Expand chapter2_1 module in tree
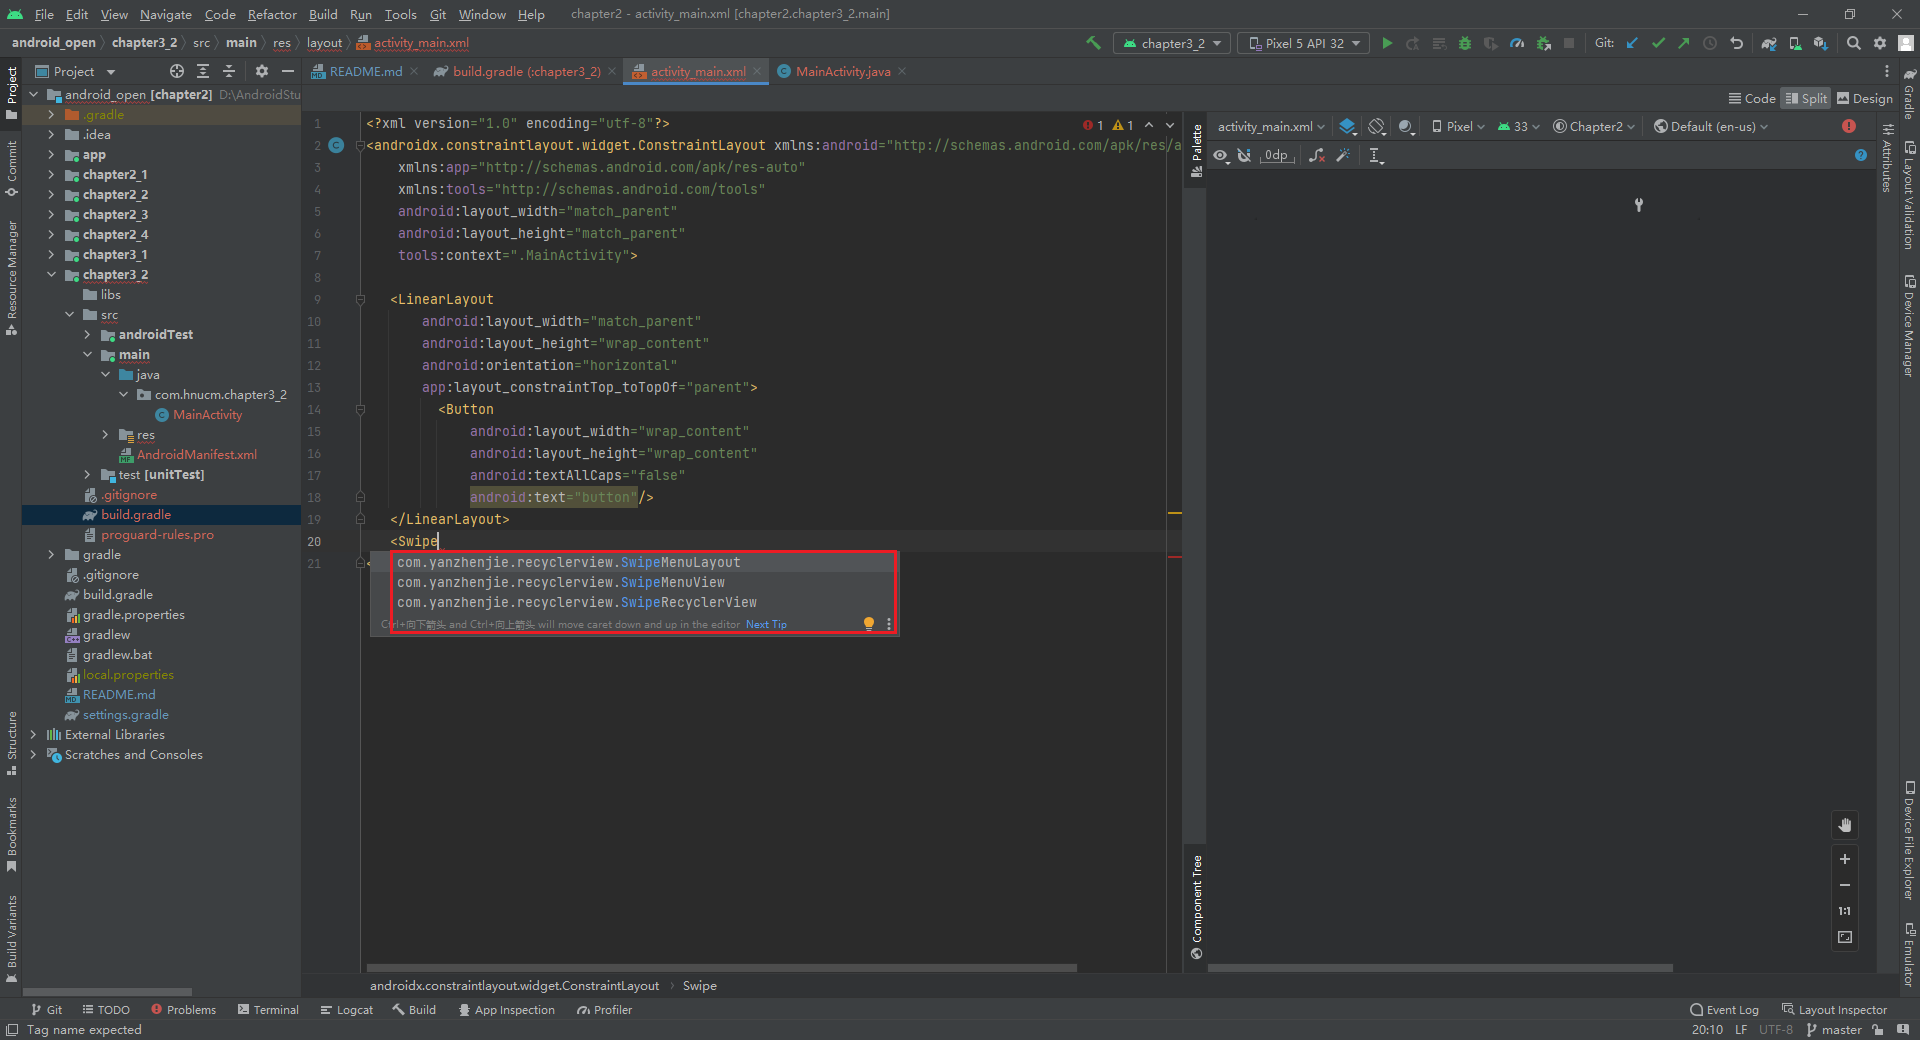 51,174
